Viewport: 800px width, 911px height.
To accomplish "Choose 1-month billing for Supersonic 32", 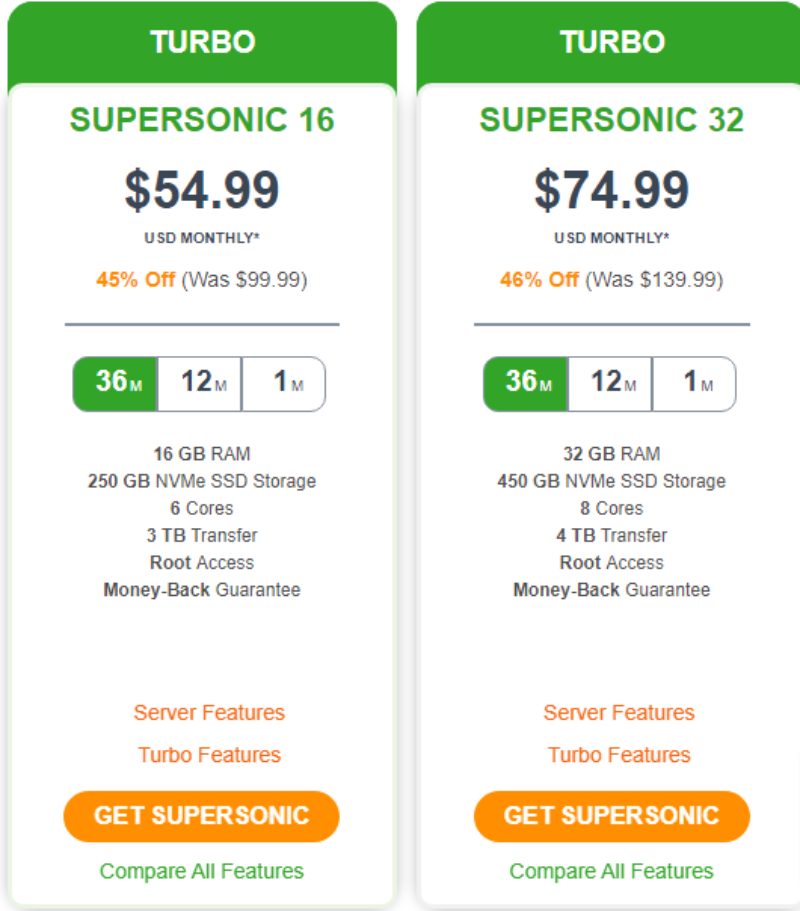I will (x=694, y=383).
